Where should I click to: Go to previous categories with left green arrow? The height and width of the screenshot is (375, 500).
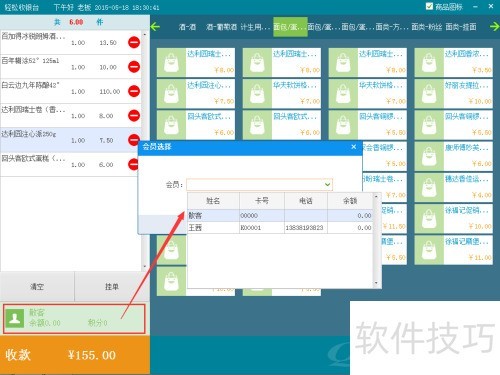click(x=155, y=27)
